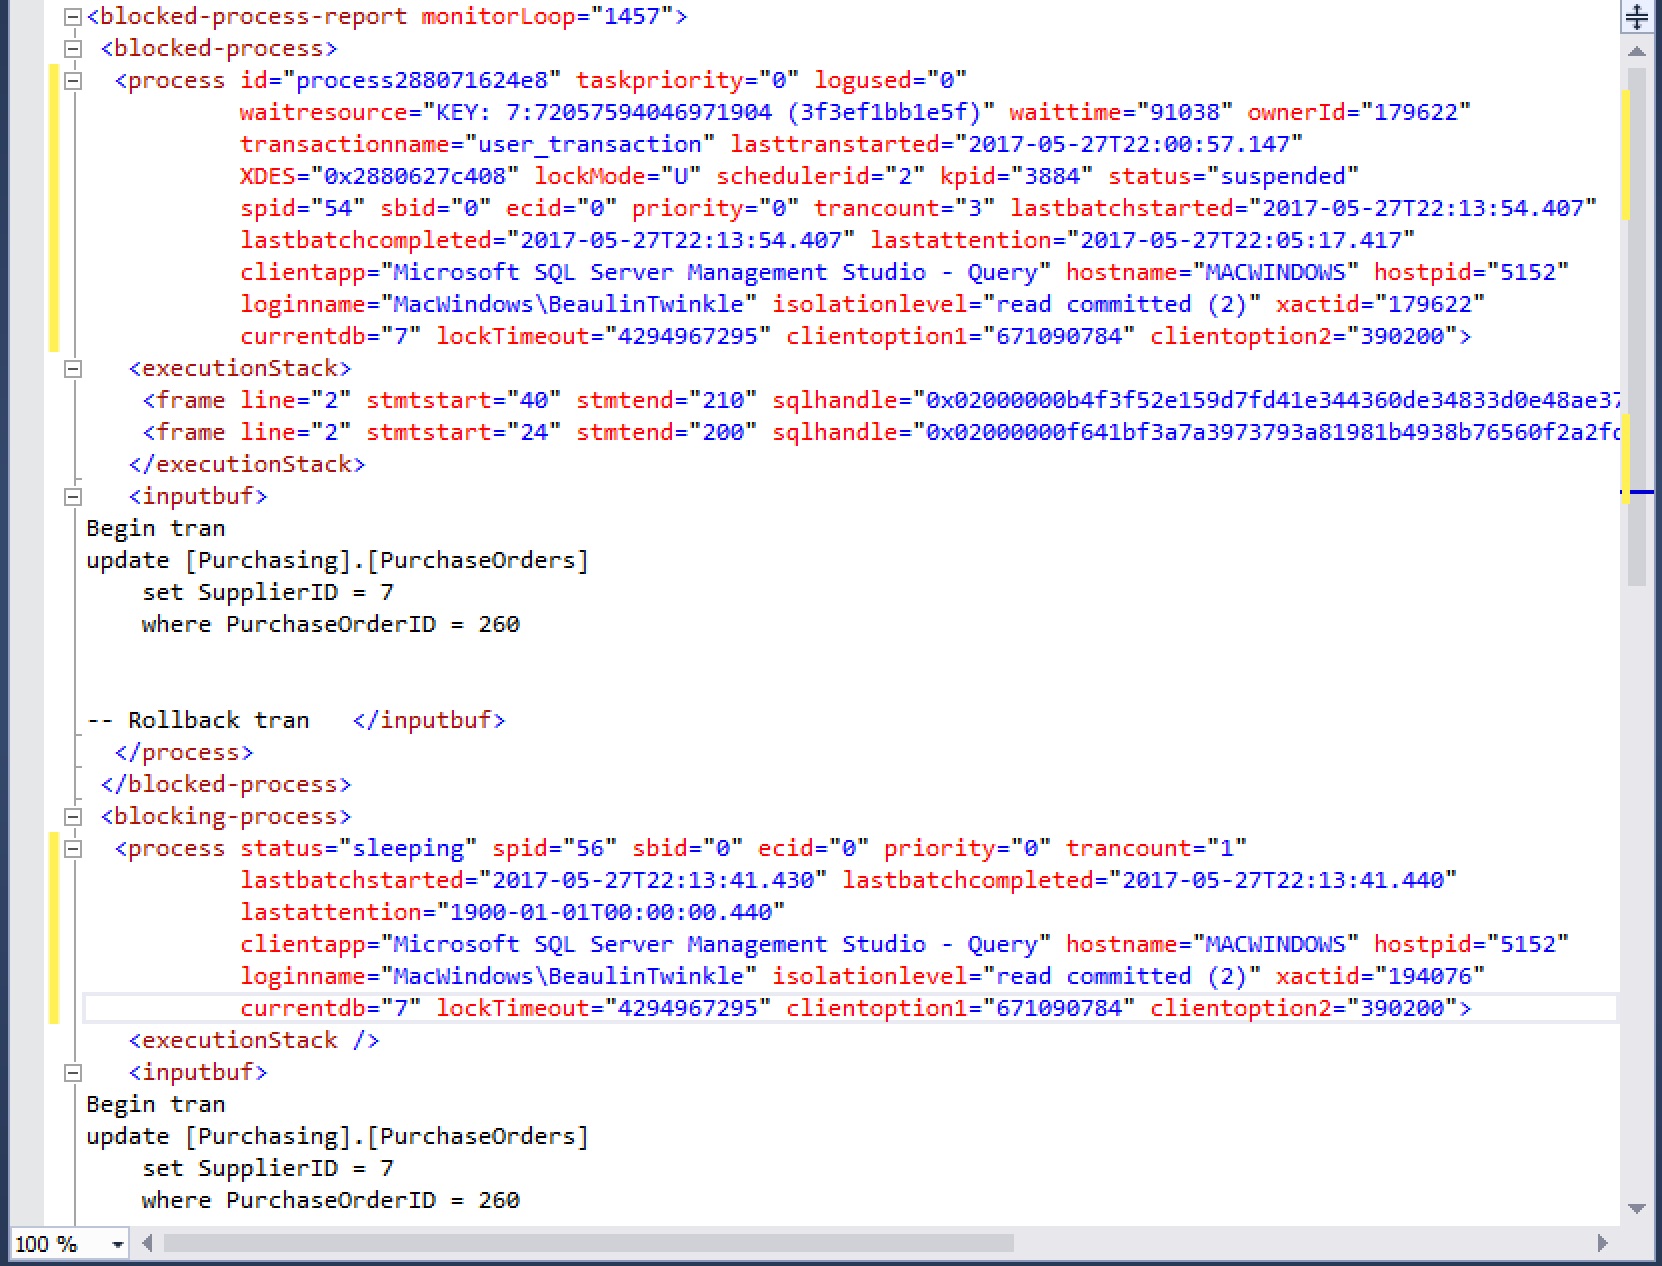Collapse the blocked-process-report root node
This screenshot has width=1662, height=1266.
72,17
